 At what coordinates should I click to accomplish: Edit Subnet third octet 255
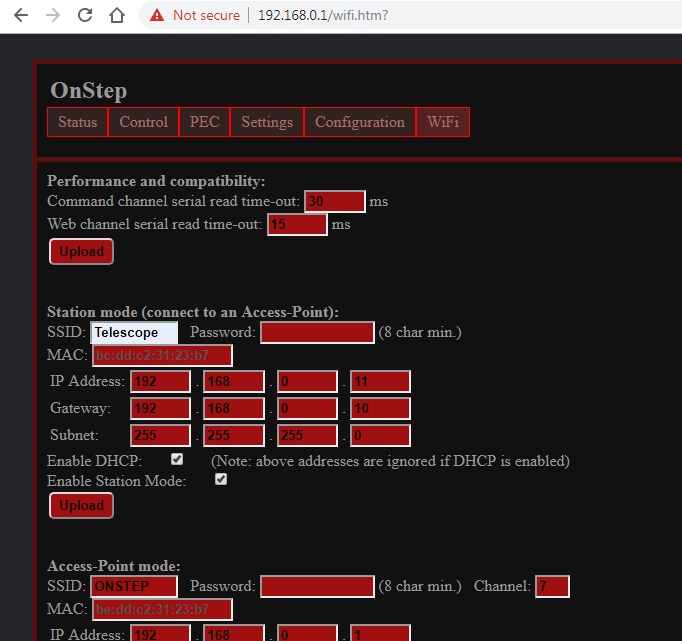point(307,435)
